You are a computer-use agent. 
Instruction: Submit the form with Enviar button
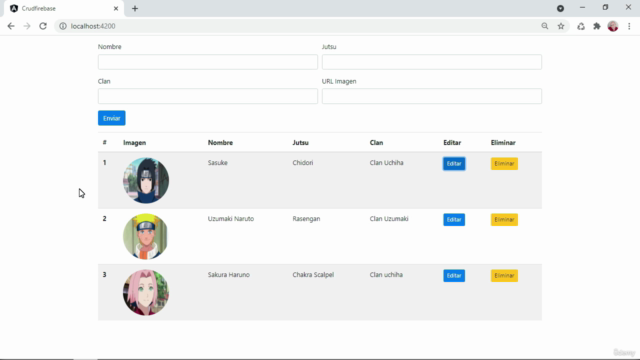click(x=111, y=118)
